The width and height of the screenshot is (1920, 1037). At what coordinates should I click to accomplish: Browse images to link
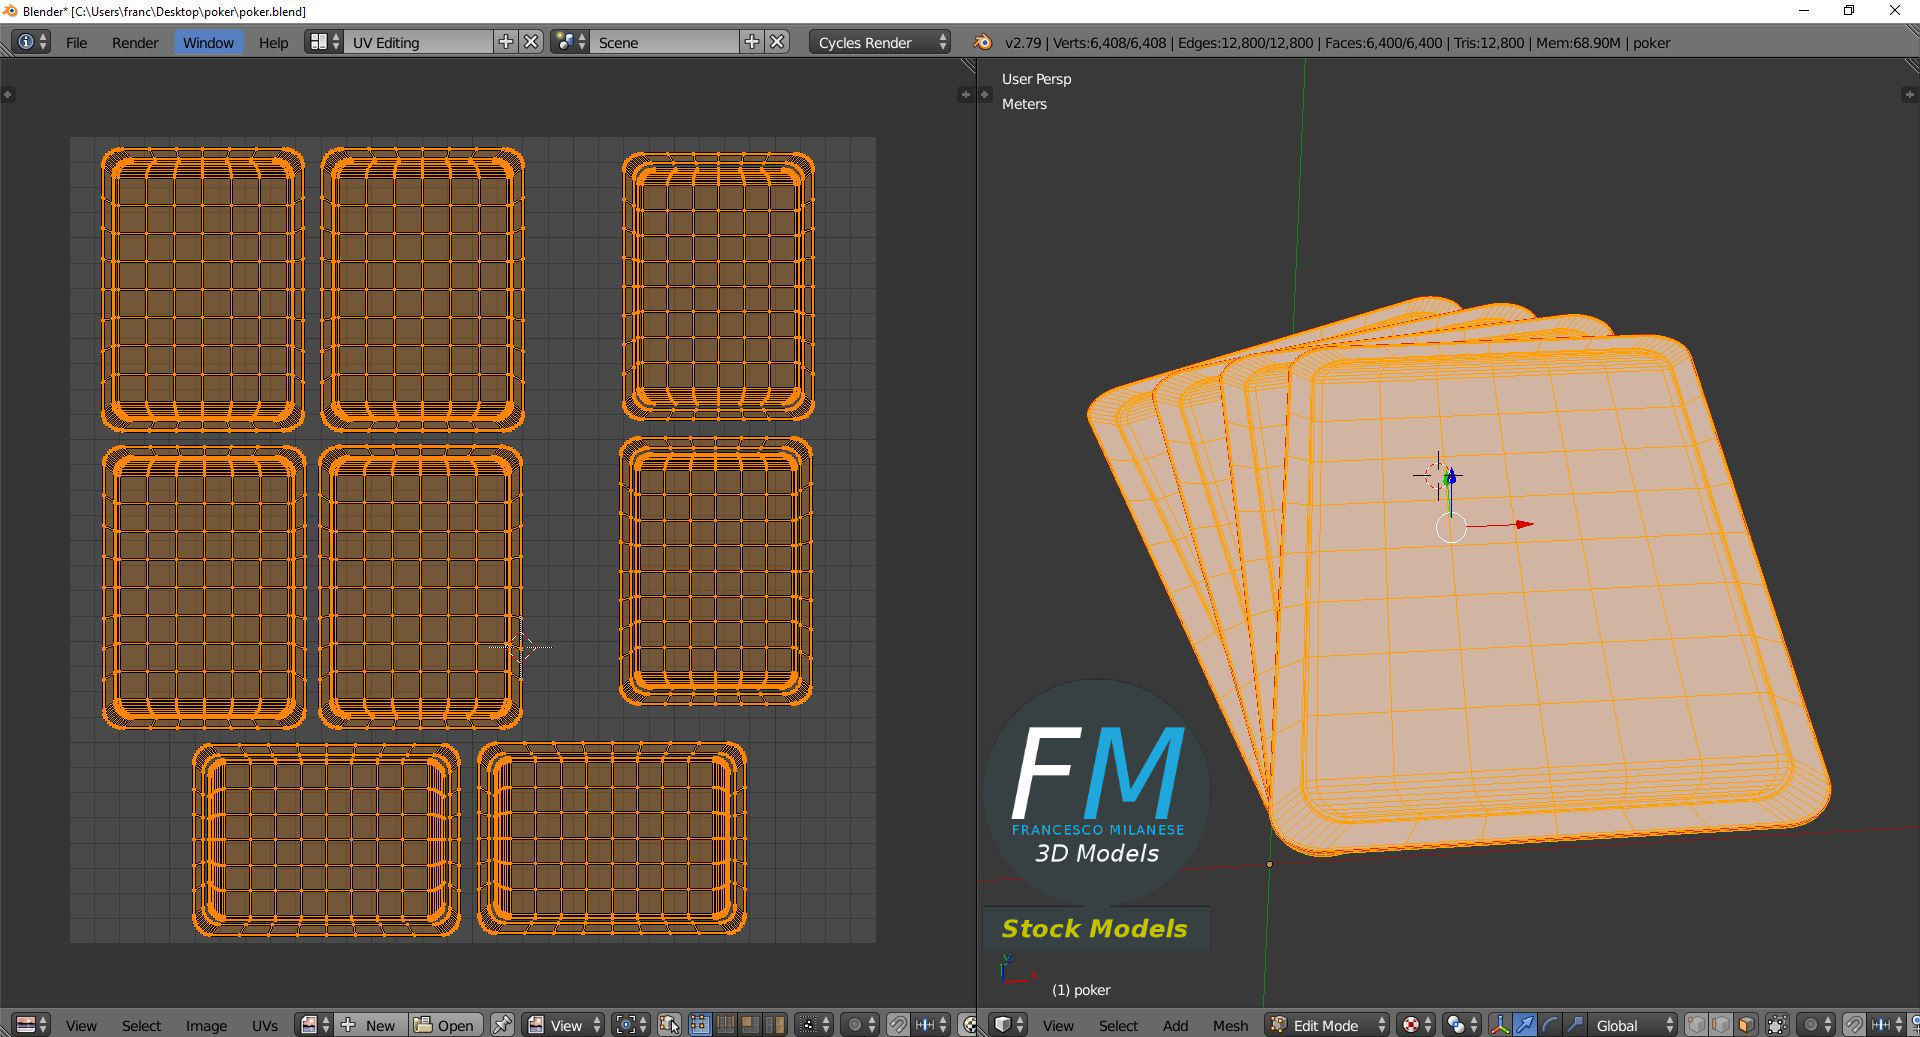click(315, 1025)
